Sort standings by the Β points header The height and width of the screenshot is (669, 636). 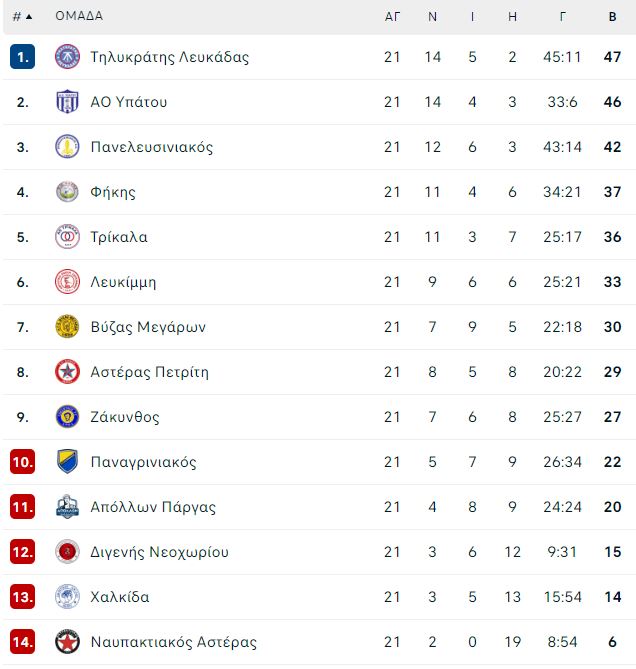pyautogui.click(x=613, y=17)
